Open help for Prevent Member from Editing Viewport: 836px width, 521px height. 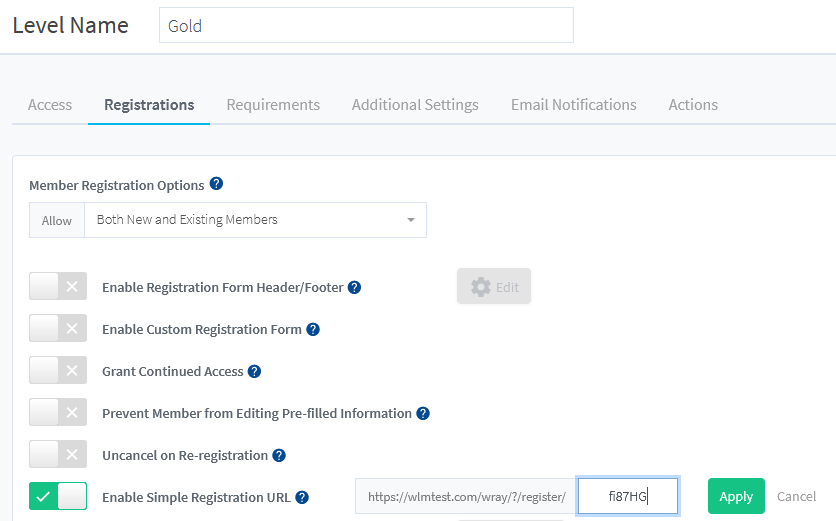click(x=423, y=414)
